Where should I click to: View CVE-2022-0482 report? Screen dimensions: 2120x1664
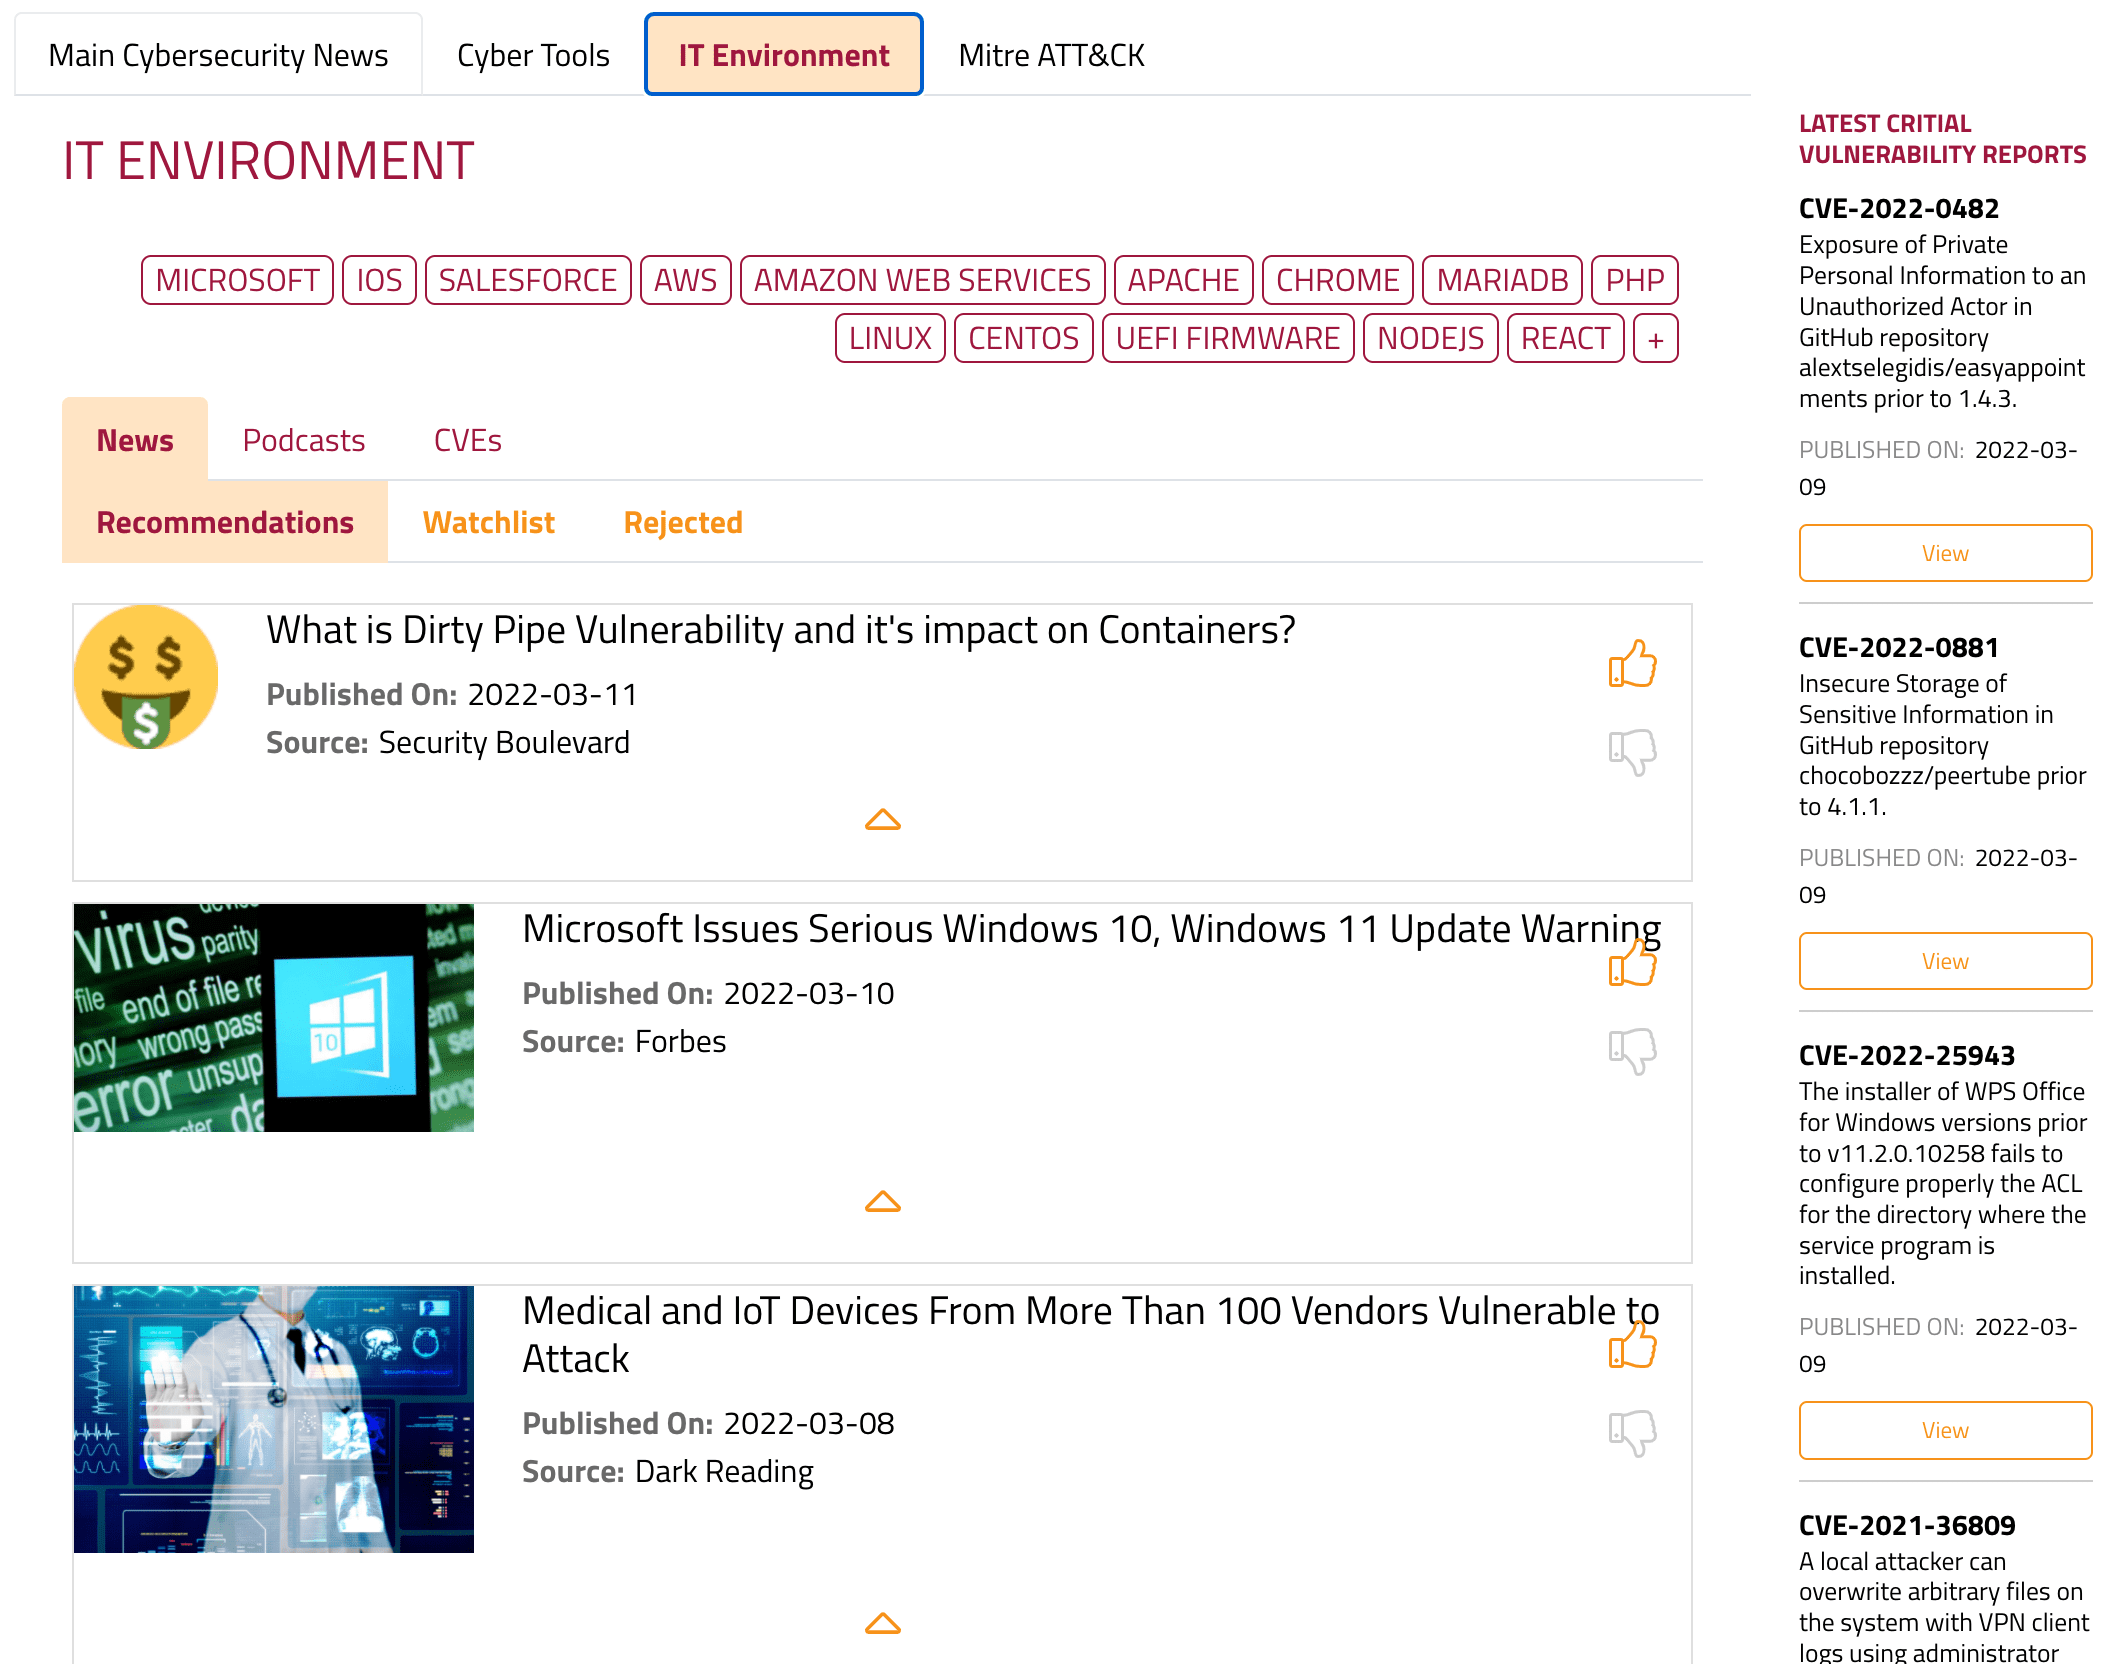pos(1944,553)
